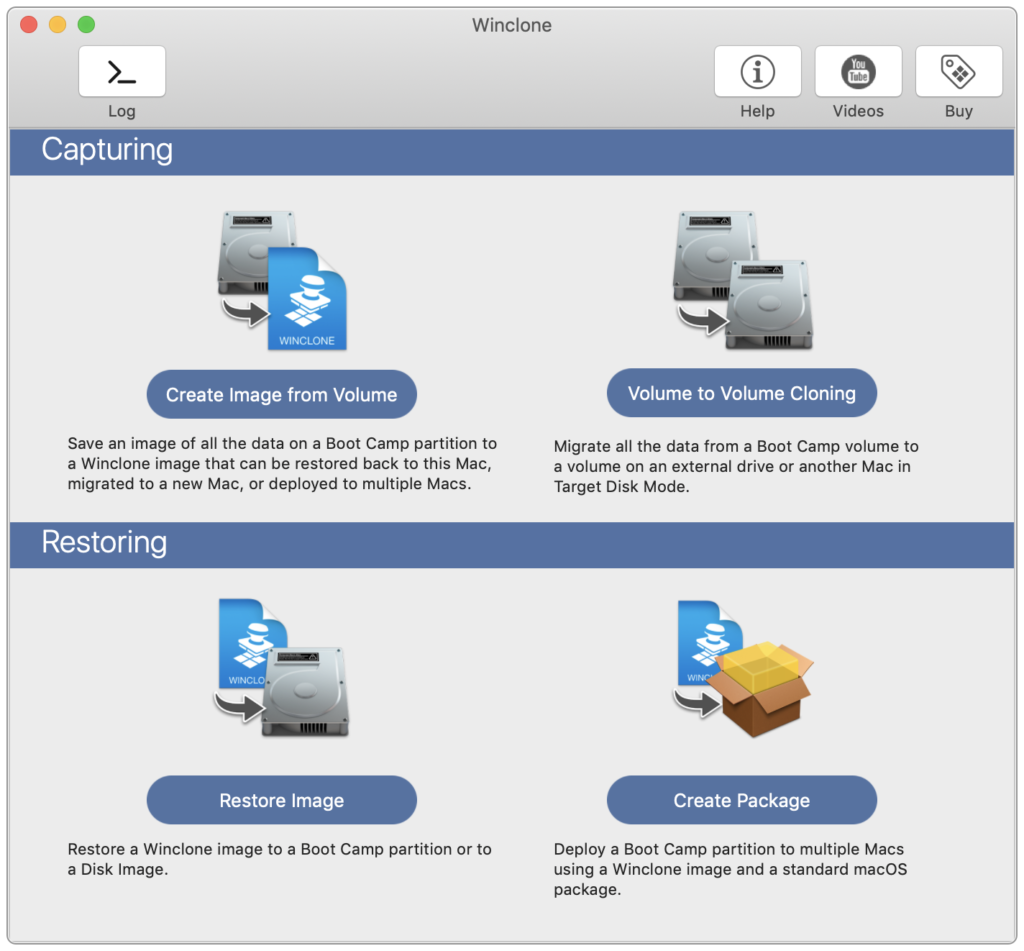
Task: Open the YouTube Videos icon
Action: point(857,71)
